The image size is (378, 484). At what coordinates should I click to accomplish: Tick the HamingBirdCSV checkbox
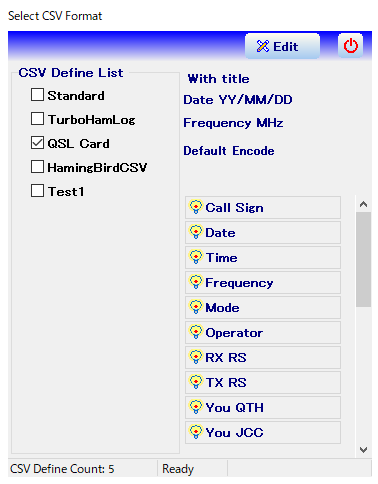pyautogui.click(x=37, y=167)
